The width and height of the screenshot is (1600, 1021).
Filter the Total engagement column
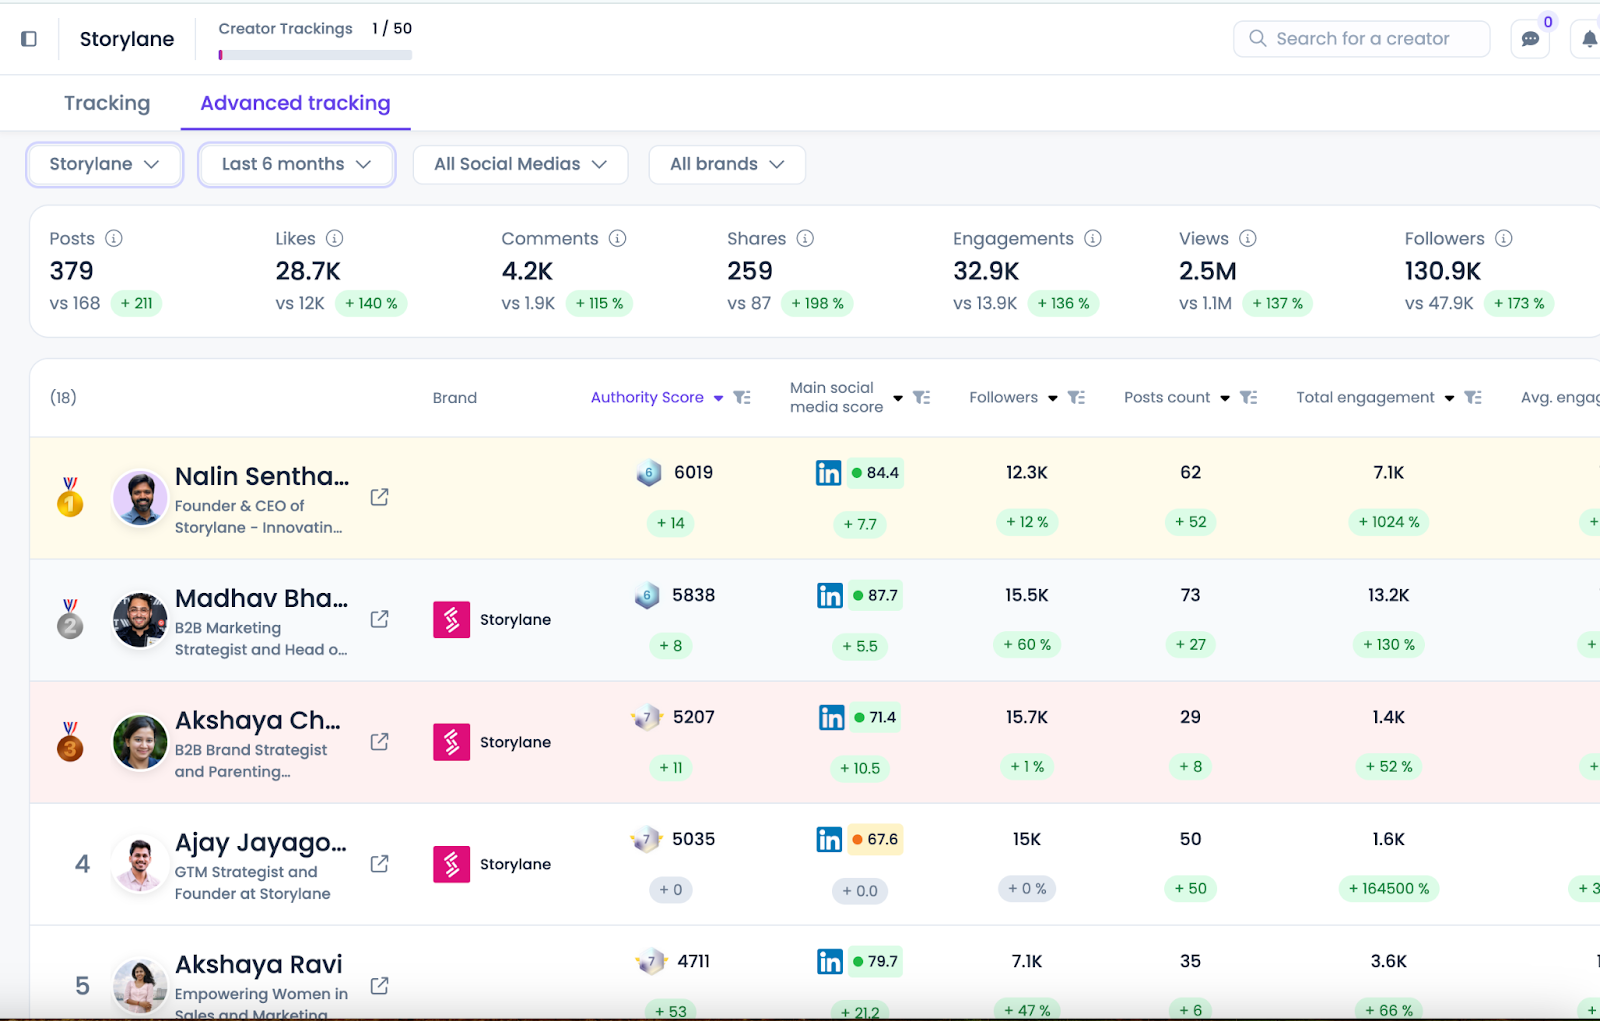(x=1473, y=397)
